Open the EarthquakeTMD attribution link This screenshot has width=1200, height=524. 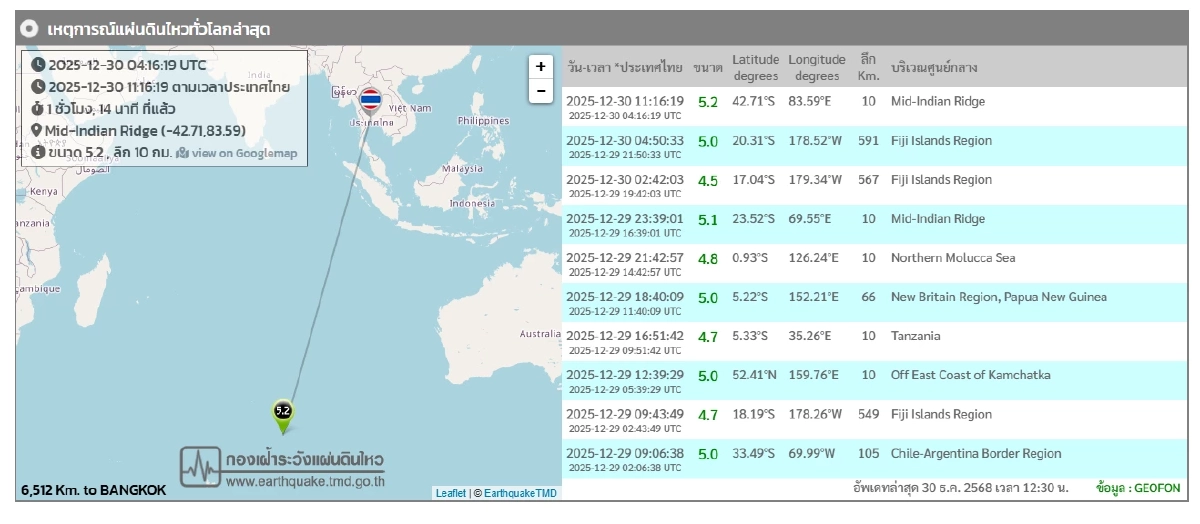[x=521, y=493]
